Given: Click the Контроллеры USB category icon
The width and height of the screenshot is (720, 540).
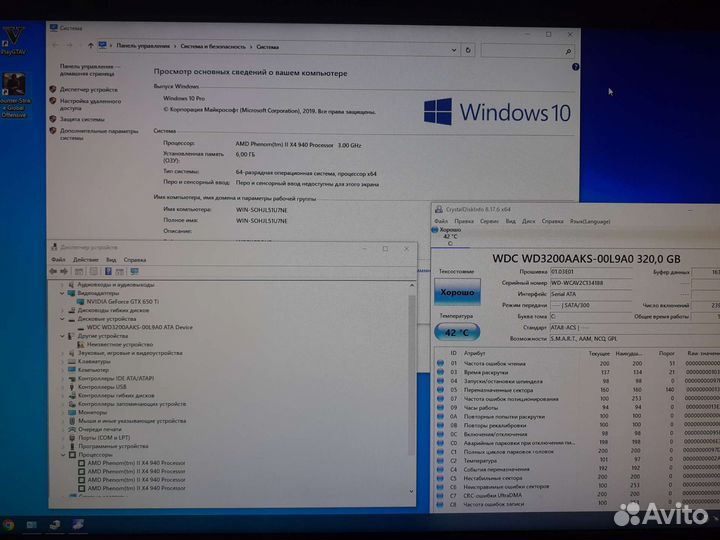Looking at the screenshot, I should (72, 387).
